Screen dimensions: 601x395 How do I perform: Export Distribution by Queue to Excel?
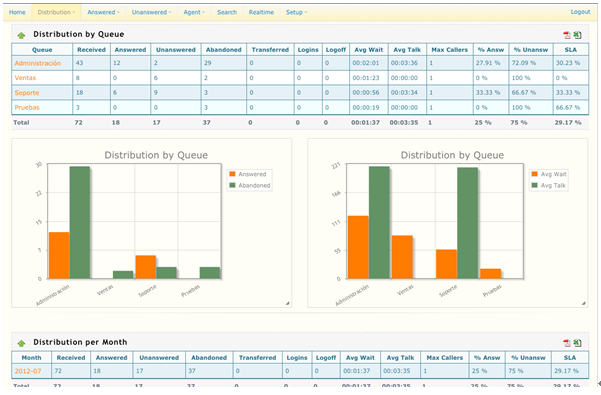577,35
